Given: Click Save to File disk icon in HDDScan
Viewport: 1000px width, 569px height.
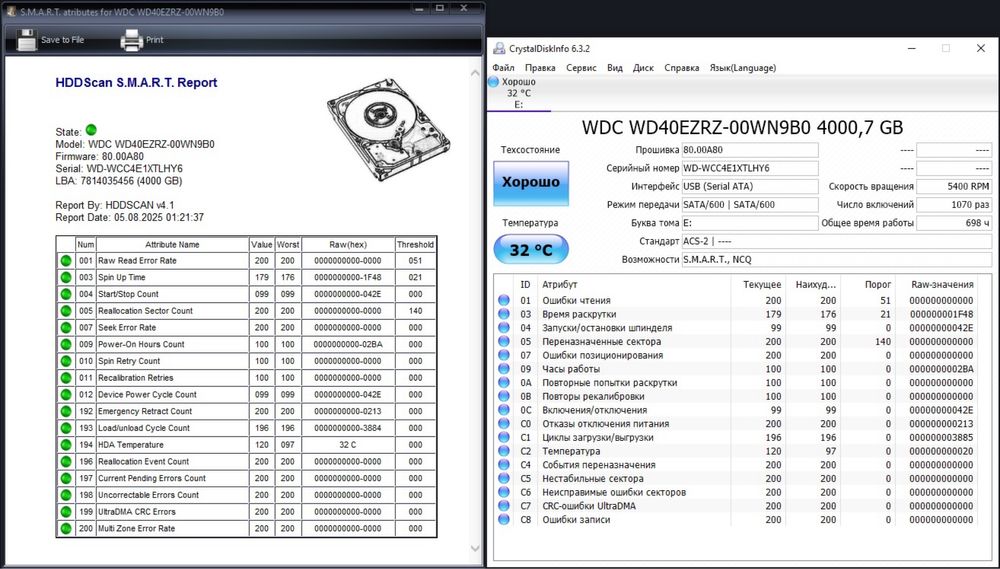Looking at the screenshot, I should 27,40.
